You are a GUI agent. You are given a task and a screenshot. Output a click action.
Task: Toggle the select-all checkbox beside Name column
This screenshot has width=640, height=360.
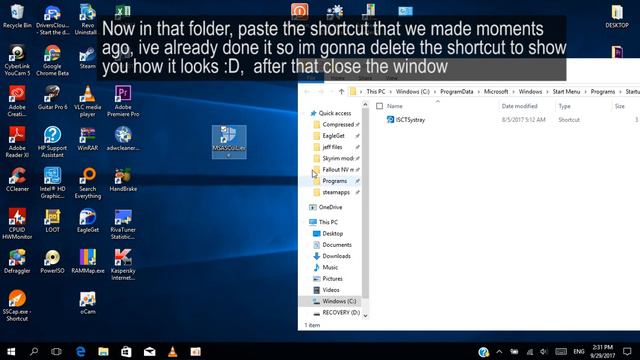coord(380,106)
